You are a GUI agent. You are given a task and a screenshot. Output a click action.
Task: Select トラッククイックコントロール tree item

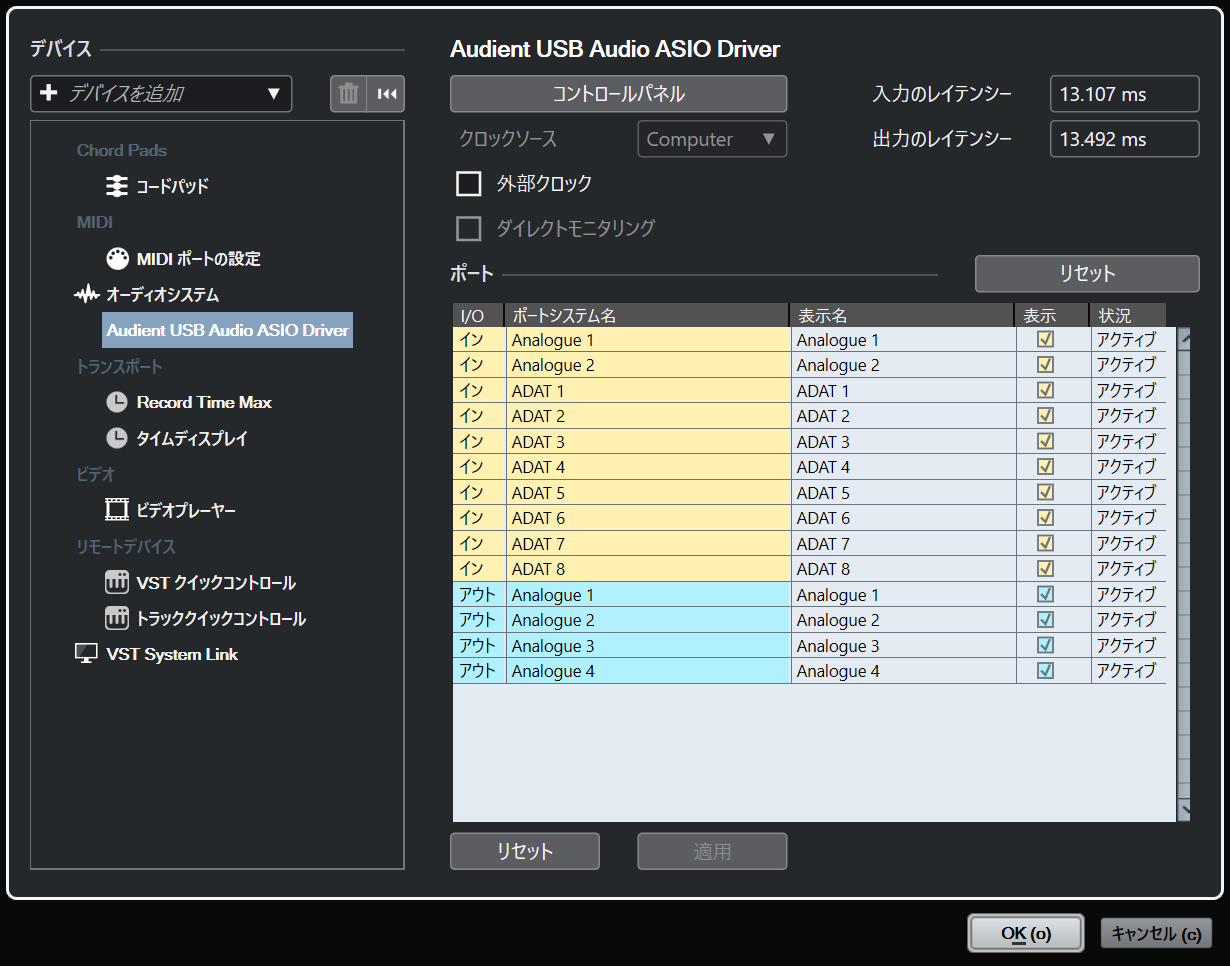(221, 618)
